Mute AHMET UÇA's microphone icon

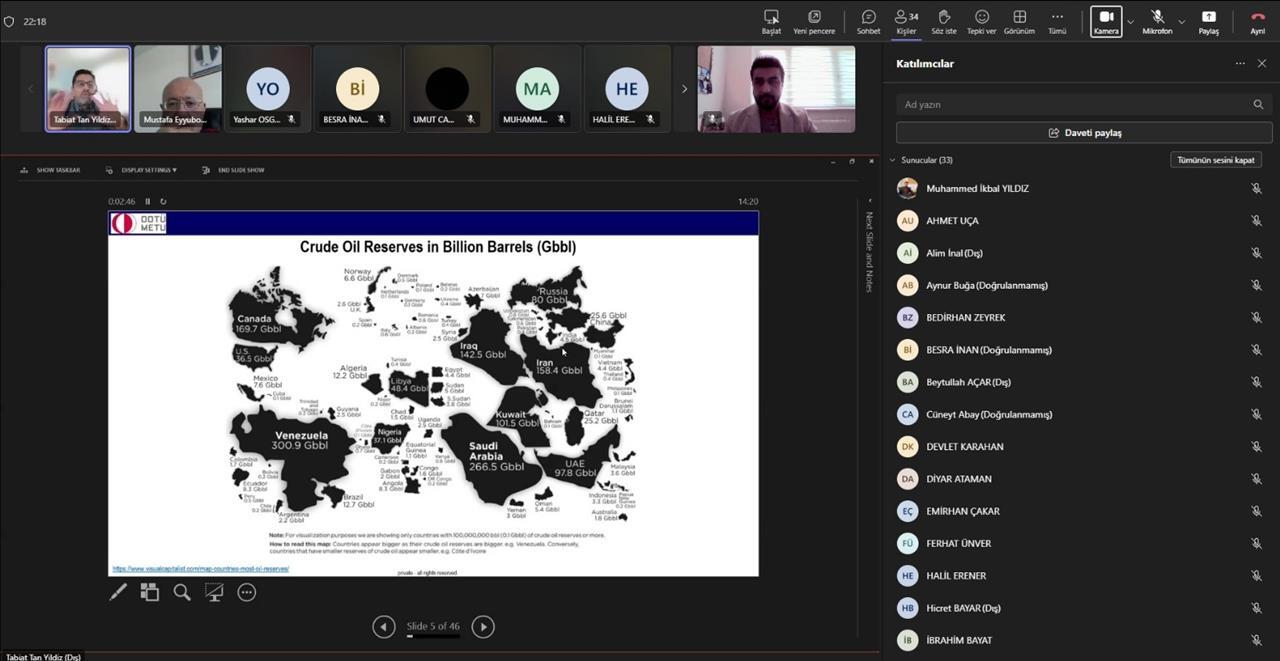click(1256, 221)
